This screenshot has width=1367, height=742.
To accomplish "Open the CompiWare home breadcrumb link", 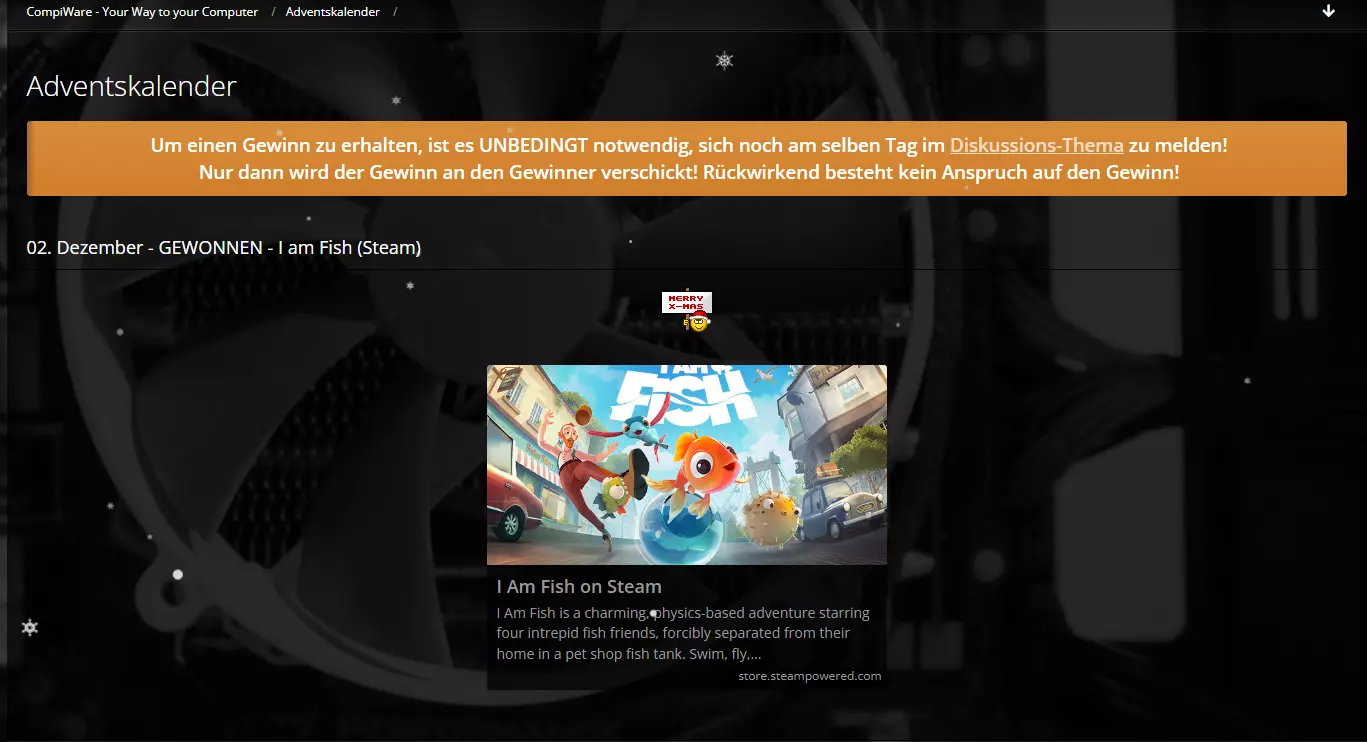I will 142,12.
